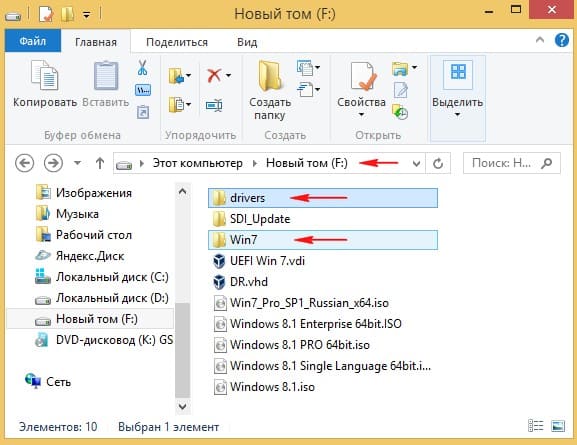The image size is (577, 445).
Task: Open the address bar history dropdown
Action: [416, 163]
